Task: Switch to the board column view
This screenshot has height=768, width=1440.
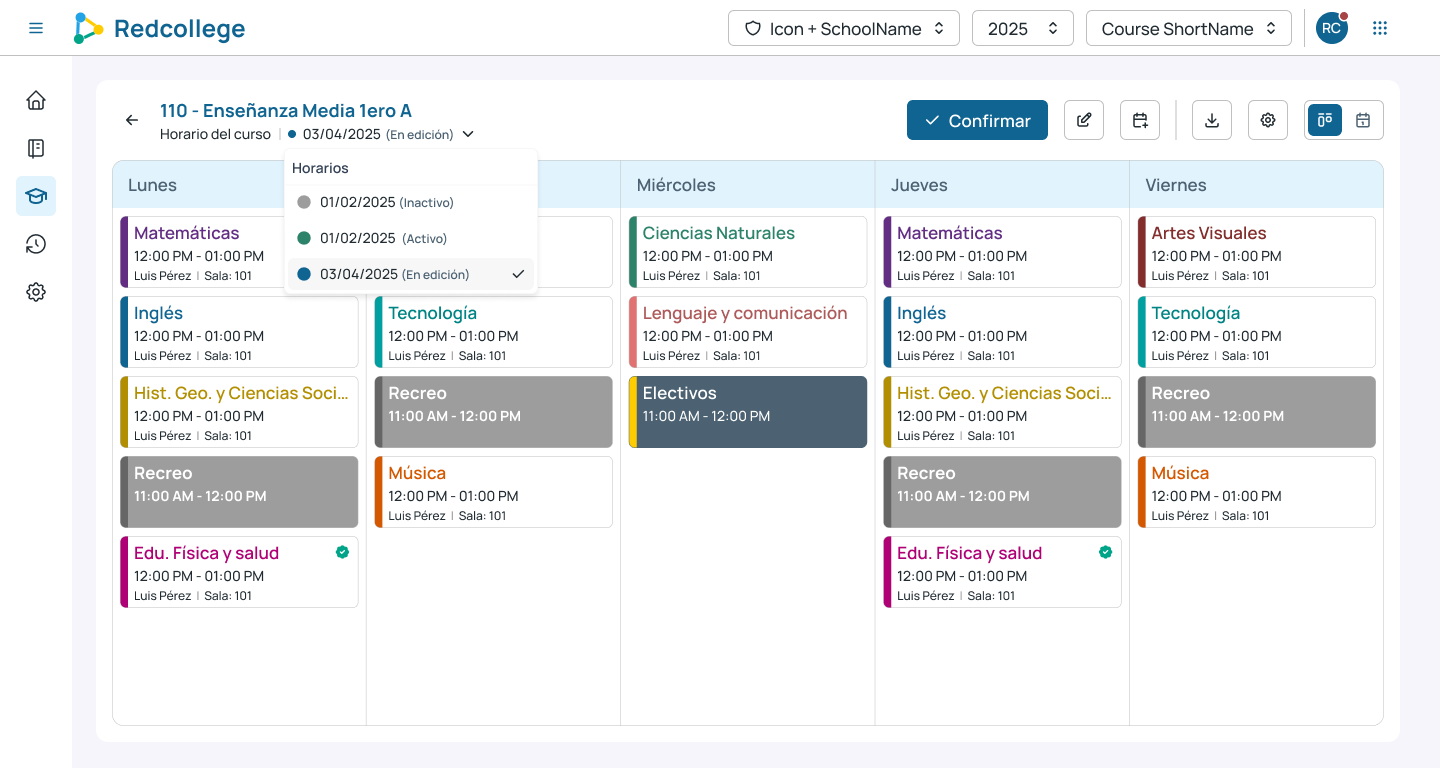Action: click(1325, 120)
